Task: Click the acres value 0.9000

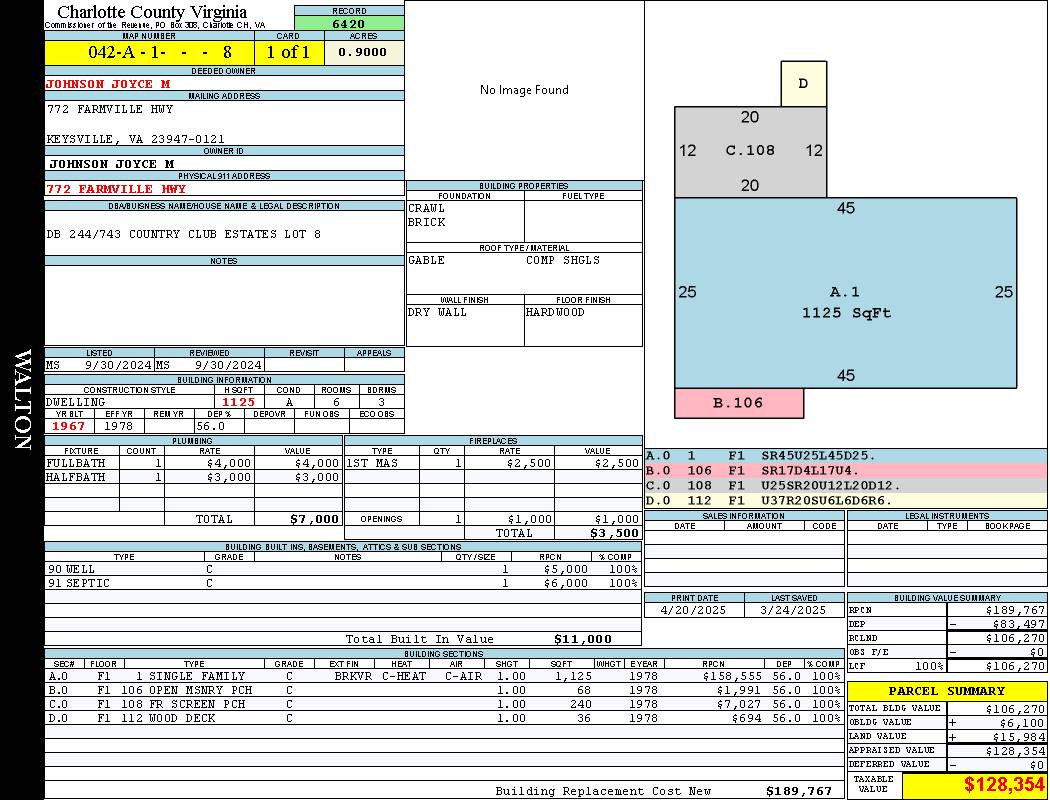Action: pyautogui.click(x=364, y=52)
